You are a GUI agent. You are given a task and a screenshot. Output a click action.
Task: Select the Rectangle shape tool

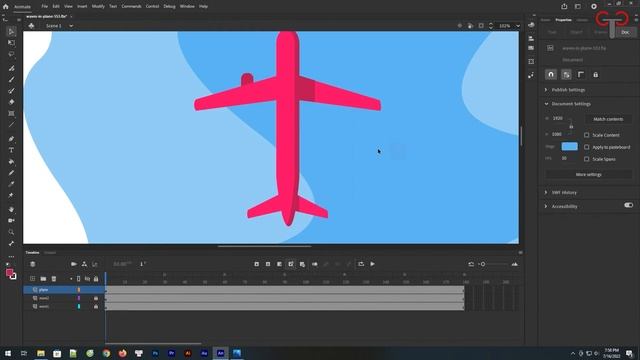click(x=11, y=113)
